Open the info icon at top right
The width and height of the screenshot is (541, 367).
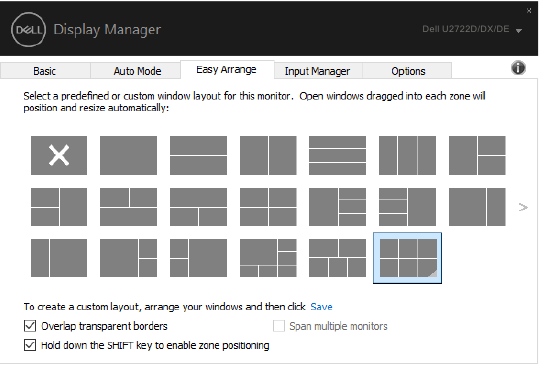point(518,68)
